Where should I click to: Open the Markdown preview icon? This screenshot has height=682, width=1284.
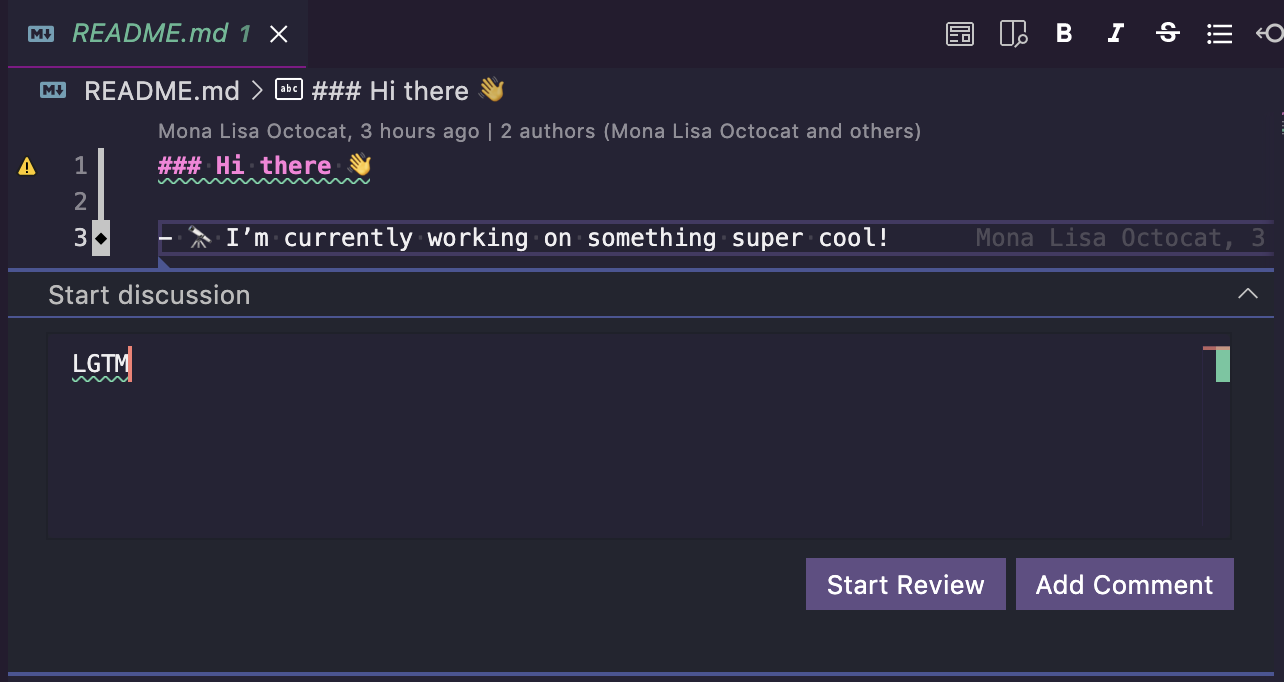pyautogui.click(x=959, y=33)
